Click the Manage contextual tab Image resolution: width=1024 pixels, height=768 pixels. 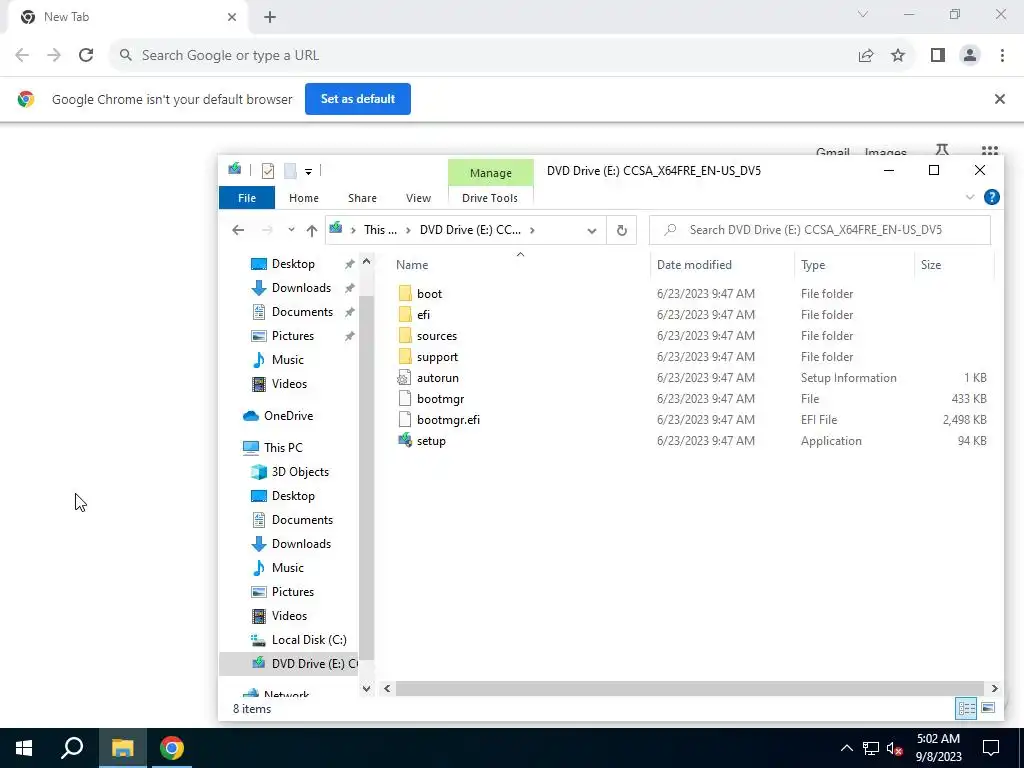point(490,173)
